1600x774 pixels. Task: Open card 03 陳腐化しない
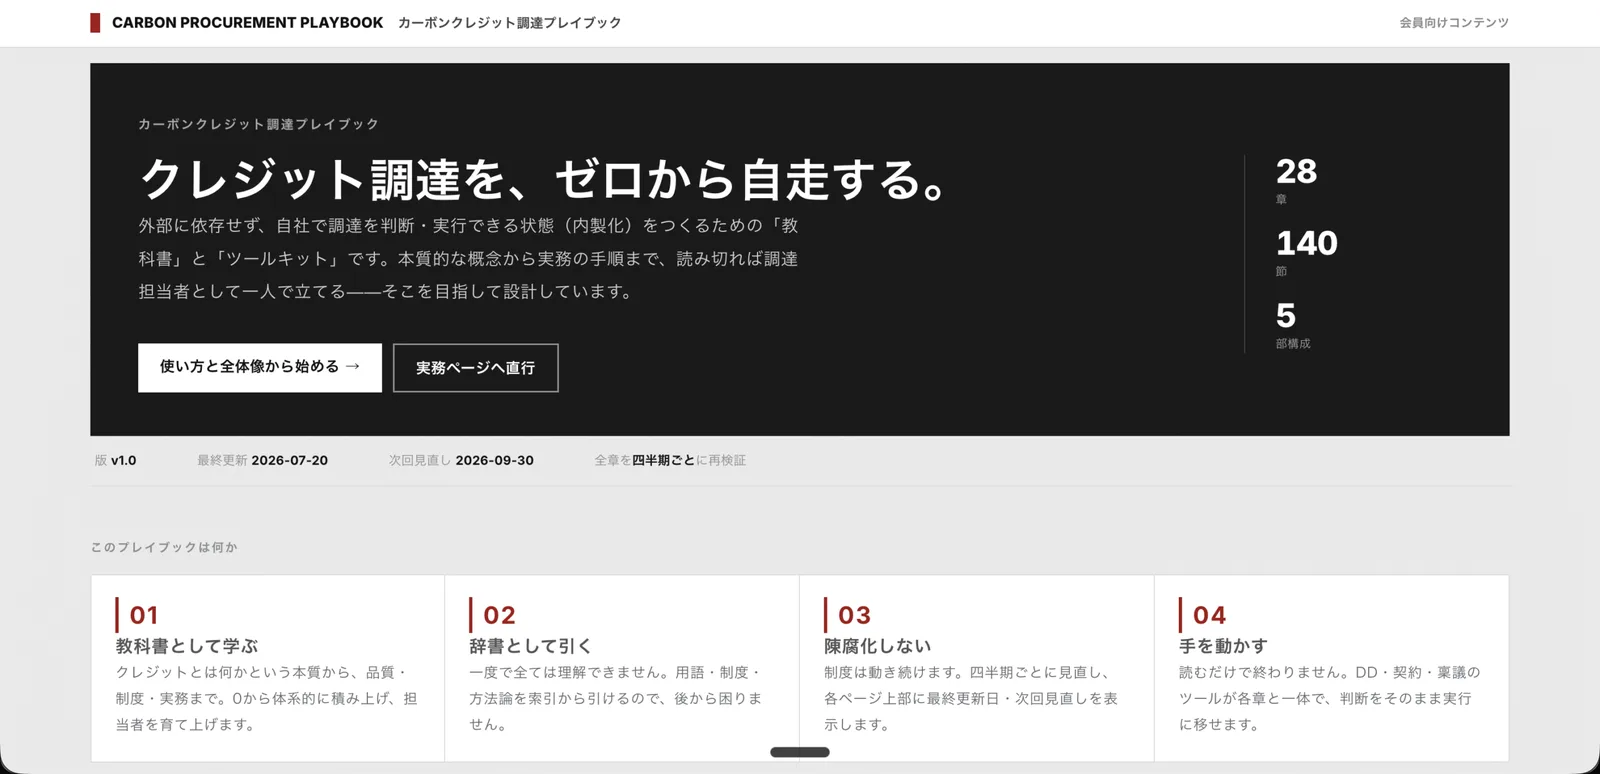977,668
